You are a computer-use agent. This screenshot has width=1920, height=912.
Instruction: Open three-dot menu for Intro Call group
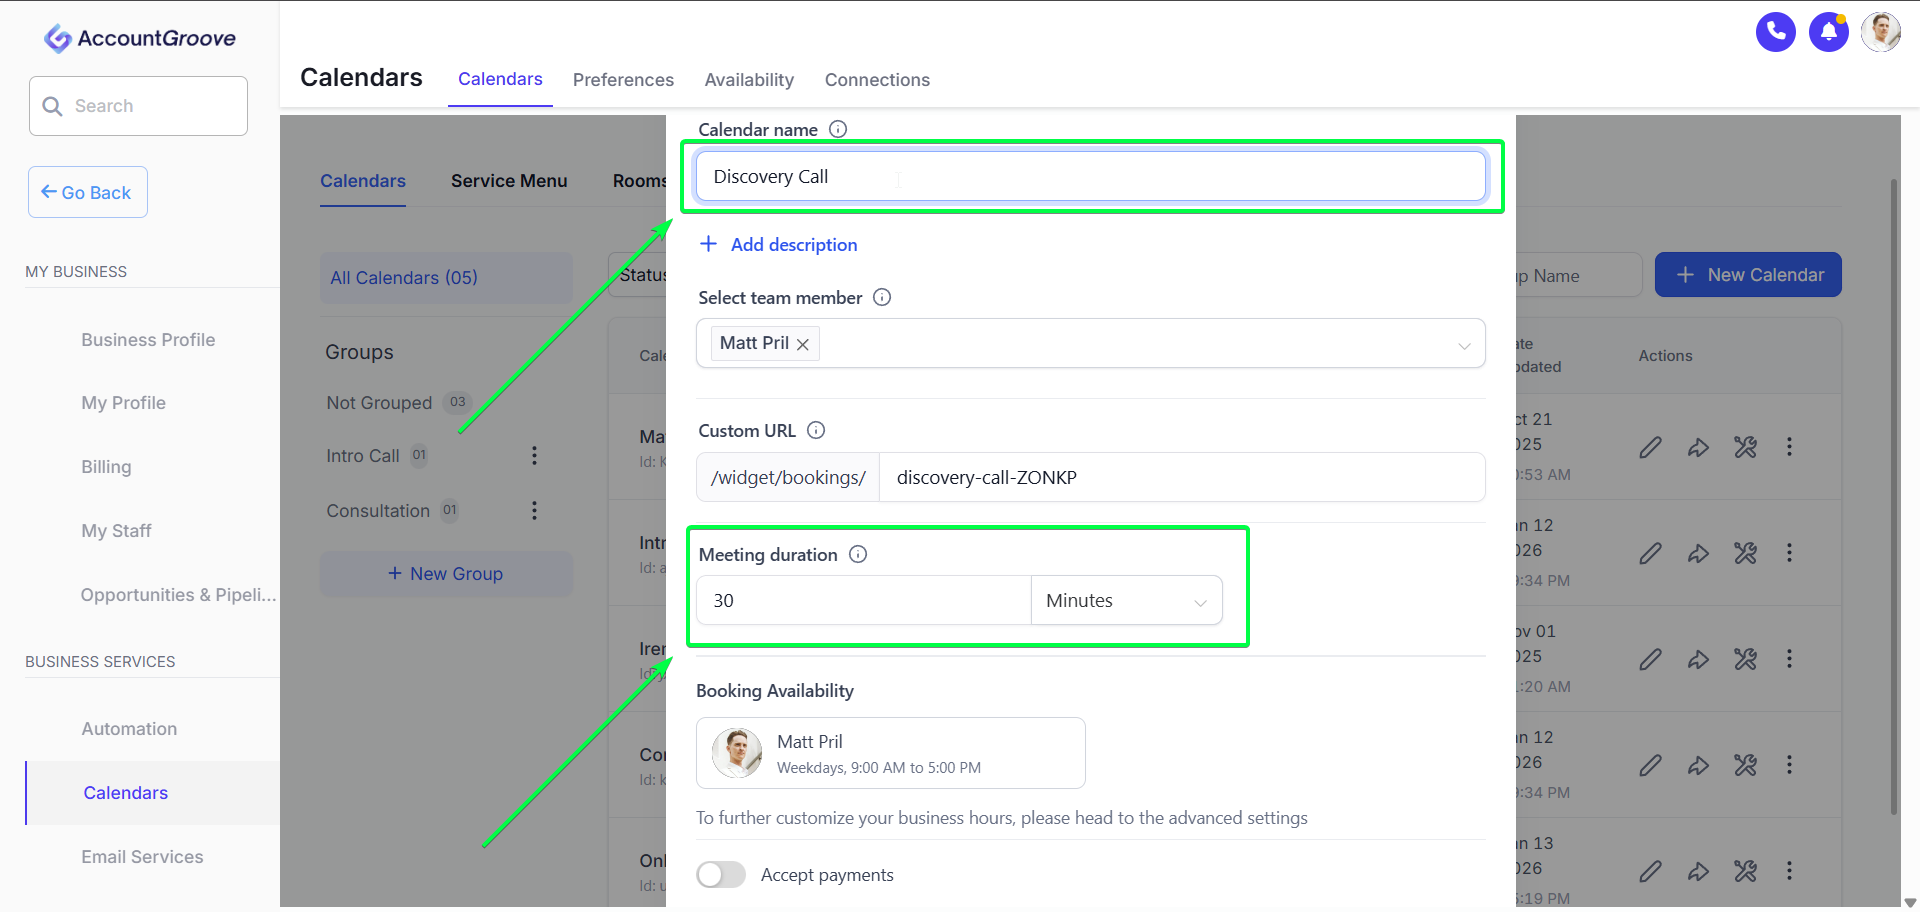[x=534, y=456]
